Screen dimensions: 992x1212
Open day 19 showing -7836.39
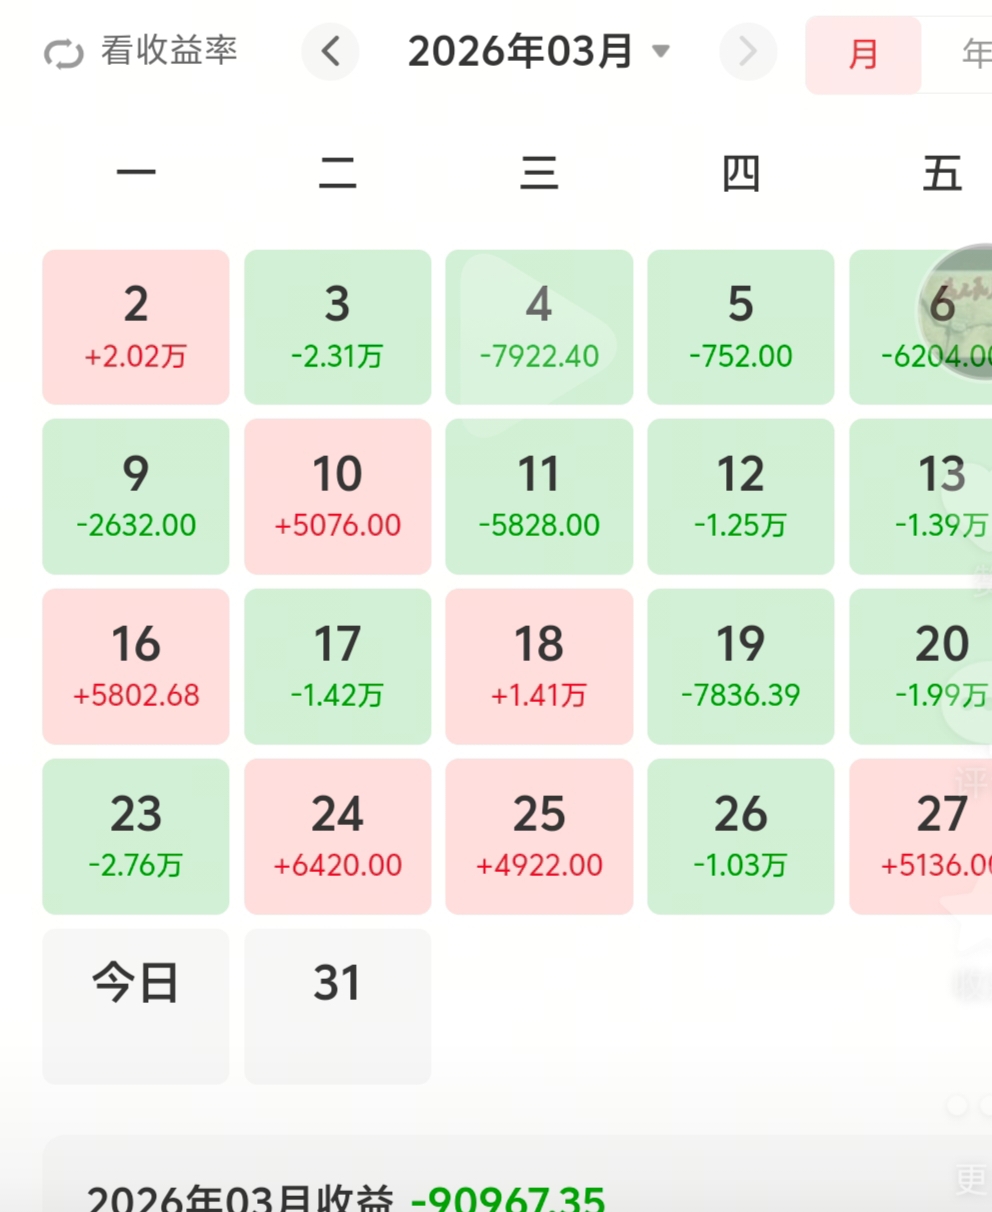point(740,666)
